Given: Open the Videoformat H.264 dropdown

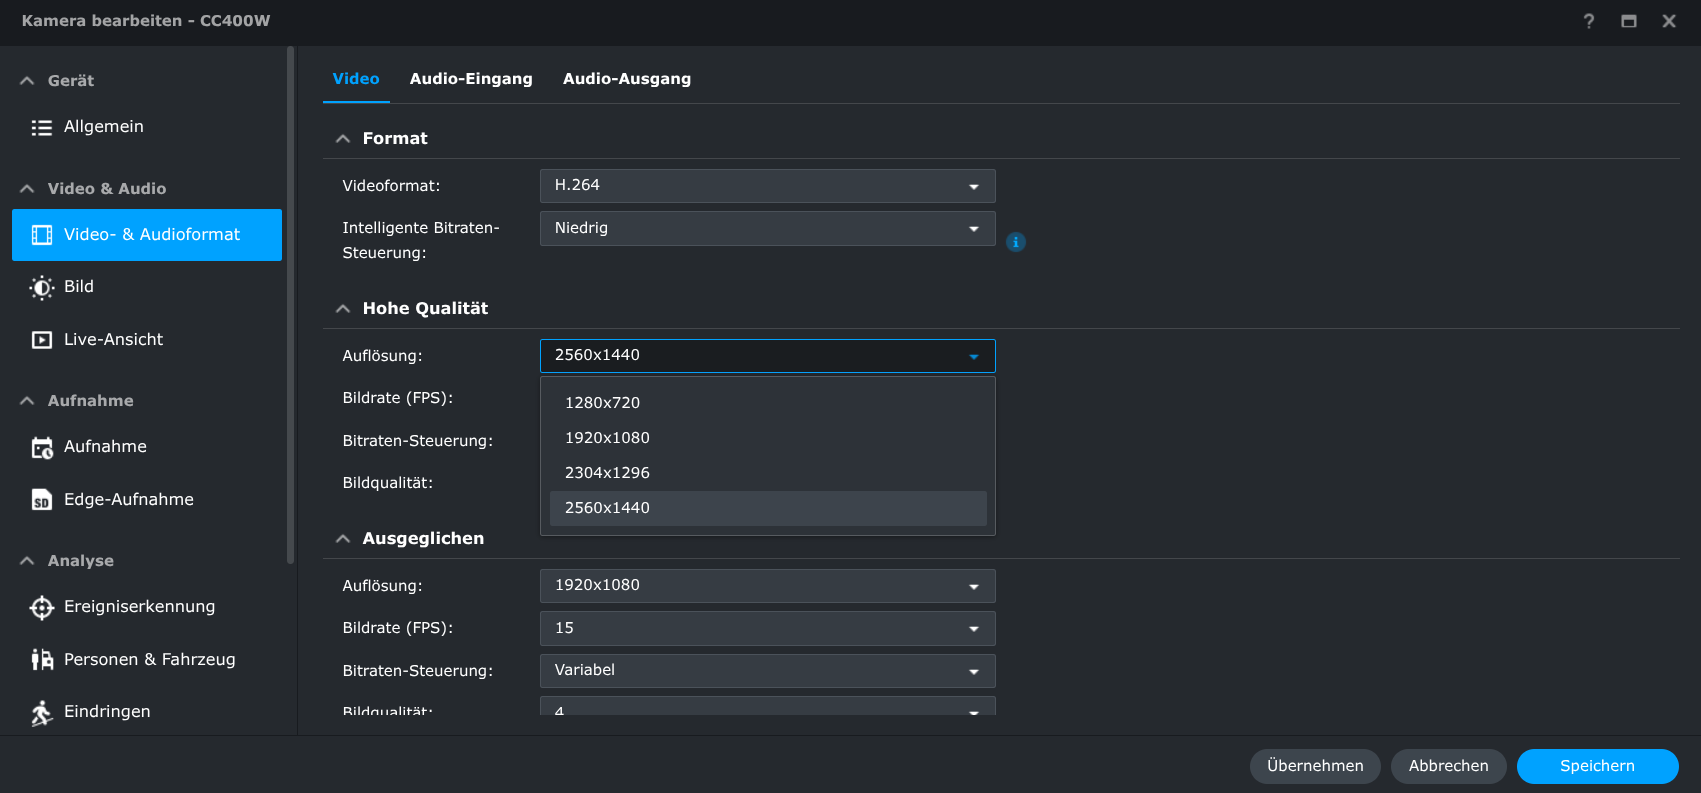Looking at the screenshot, I should click(767, 186).
